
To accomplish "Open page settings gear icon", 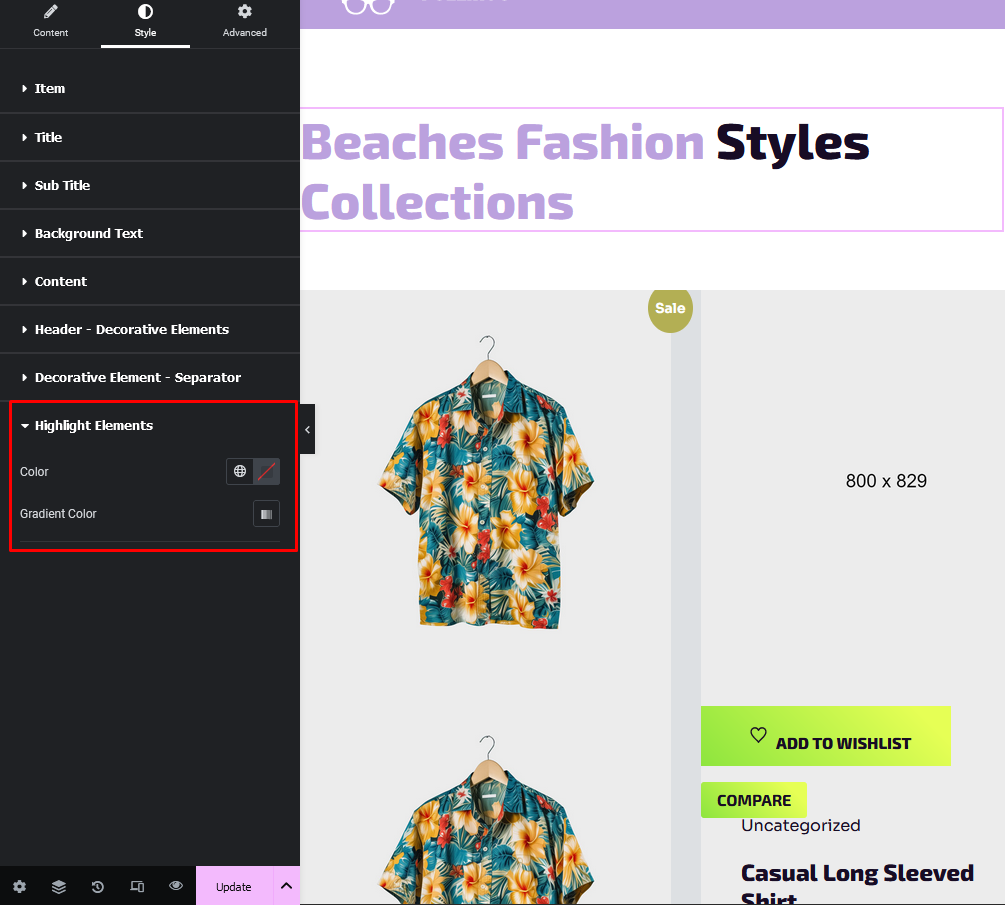I will pos(19,886).
